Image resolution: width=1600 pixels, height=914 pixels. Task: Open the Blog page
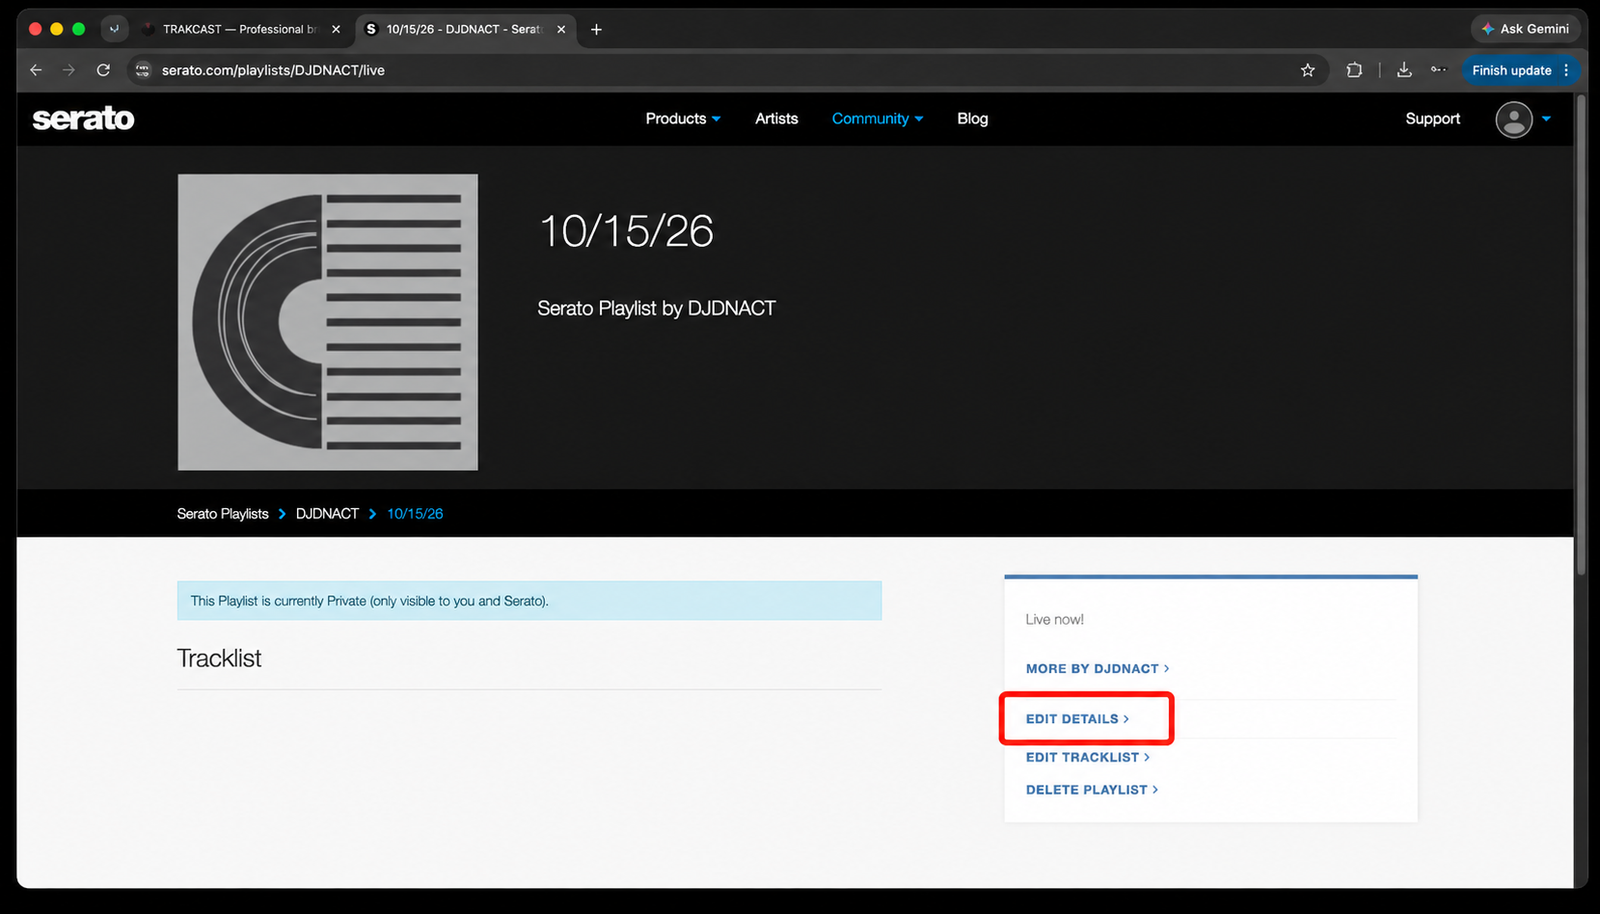(x=972, y=118)
